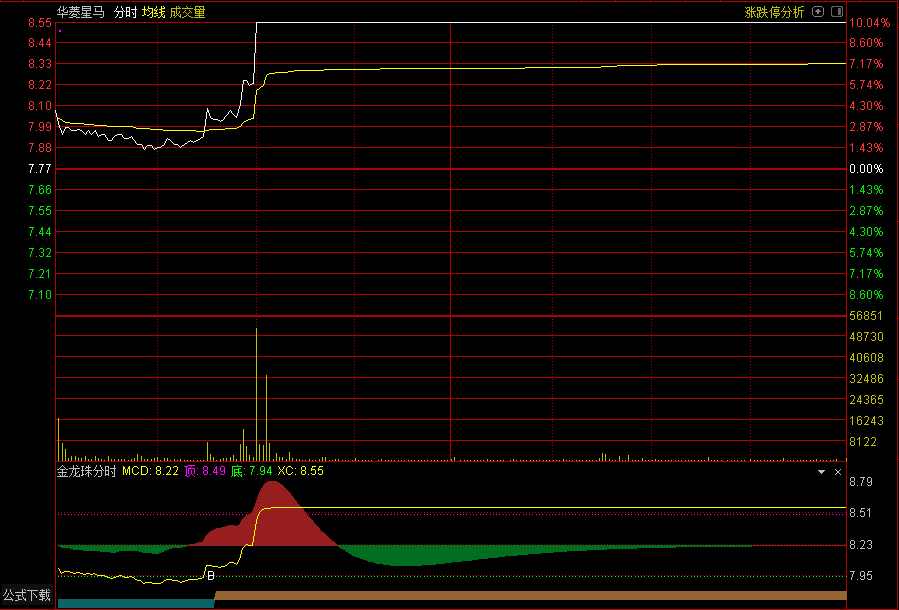Click the 底: 7.94 indicator value
The width and height of the screenshot is (899, 610).
tap(251, 471)
